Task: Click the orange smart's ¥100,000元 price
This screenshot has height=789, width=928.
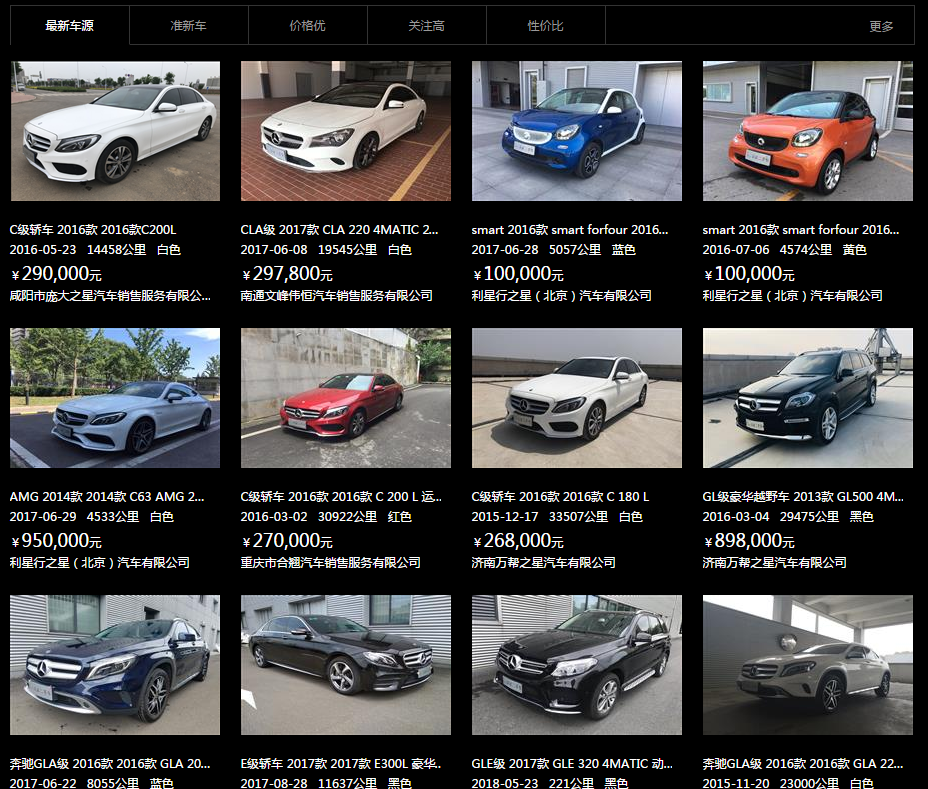Action: tap(749, 273)
